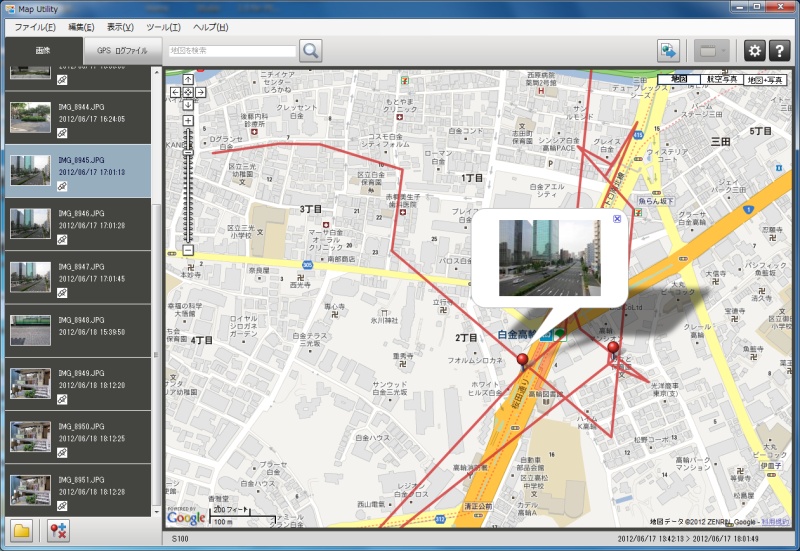800x551 pixels.
Task: Click the status bar GPS log time range
Action: click(x=687, y=539)
